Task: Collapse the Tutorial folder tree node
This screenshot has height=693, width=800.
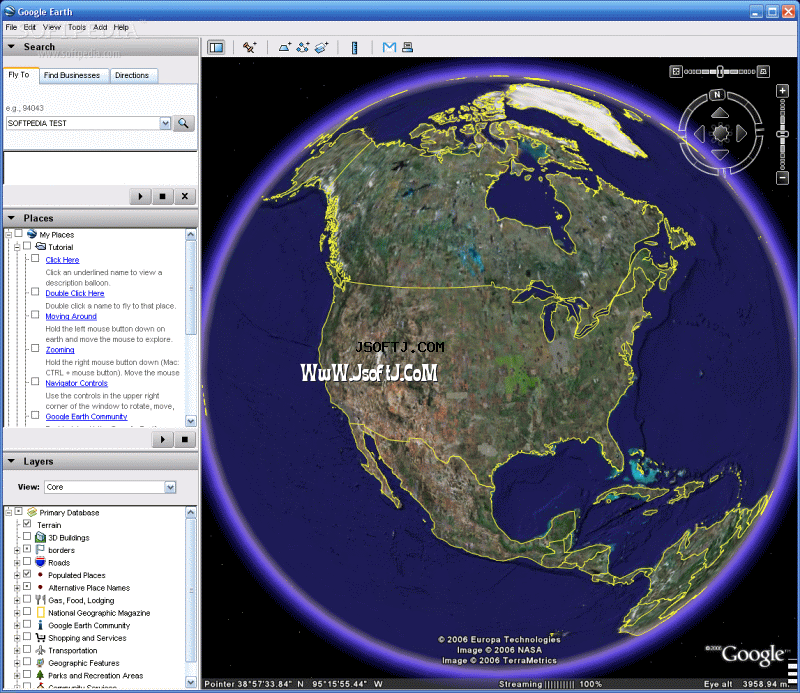Action: click(17, 247)
